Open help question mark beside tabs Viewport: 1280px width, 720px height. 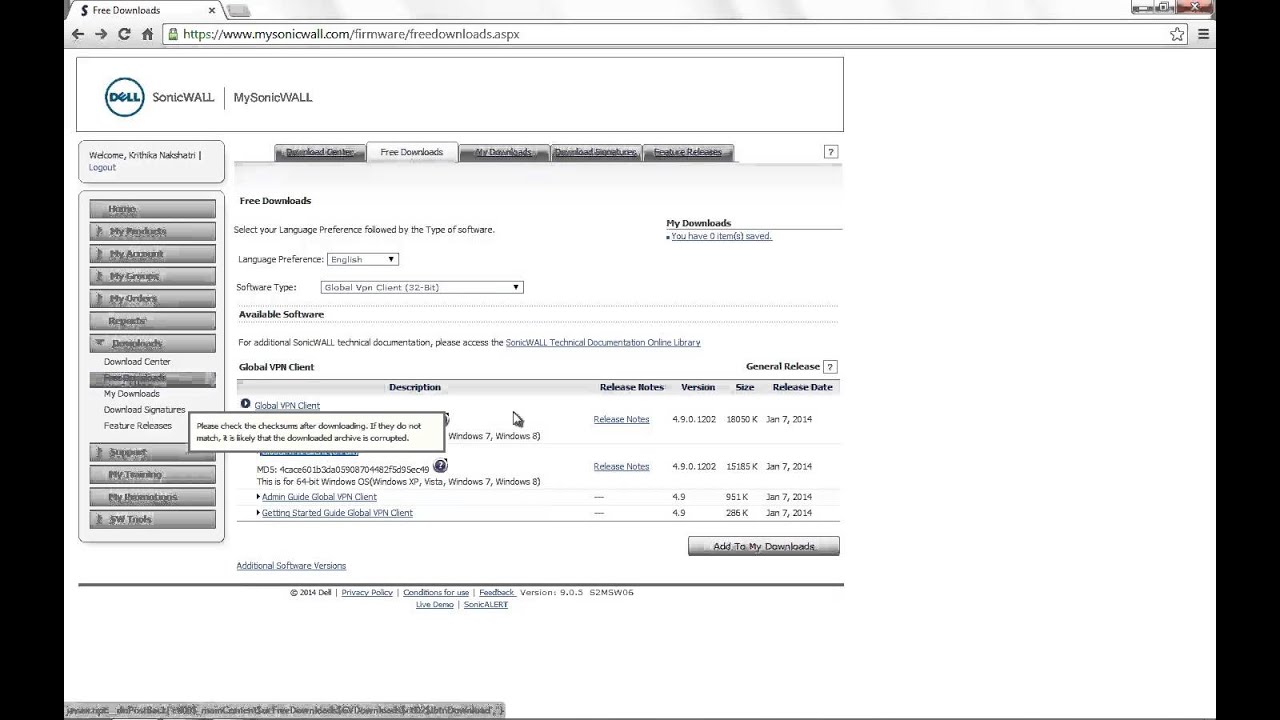[830, 152]
